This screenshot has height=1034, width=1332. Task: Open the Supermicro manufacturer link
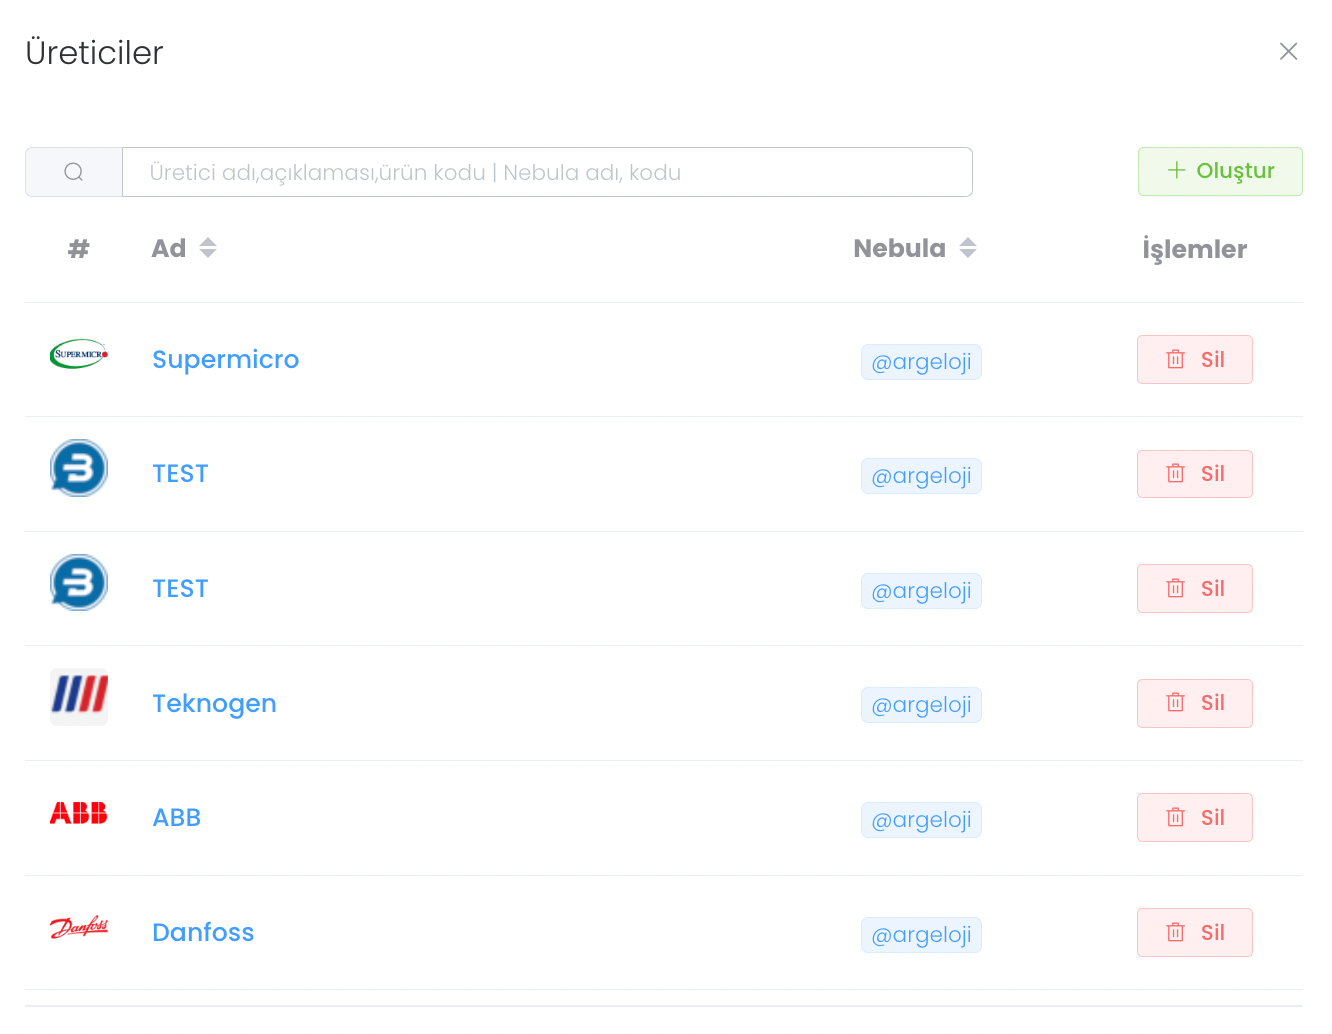(x=225, y=360)
